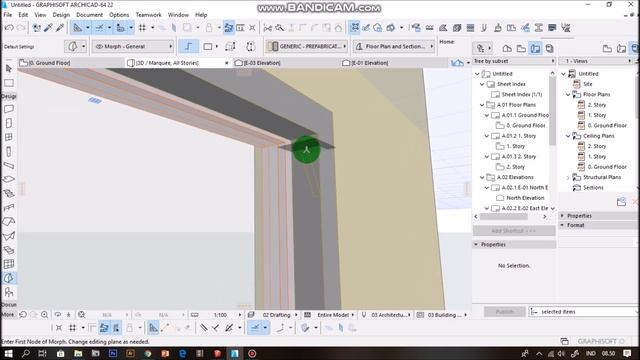Toggle snap guides button in top toolbar

point(100,28)
